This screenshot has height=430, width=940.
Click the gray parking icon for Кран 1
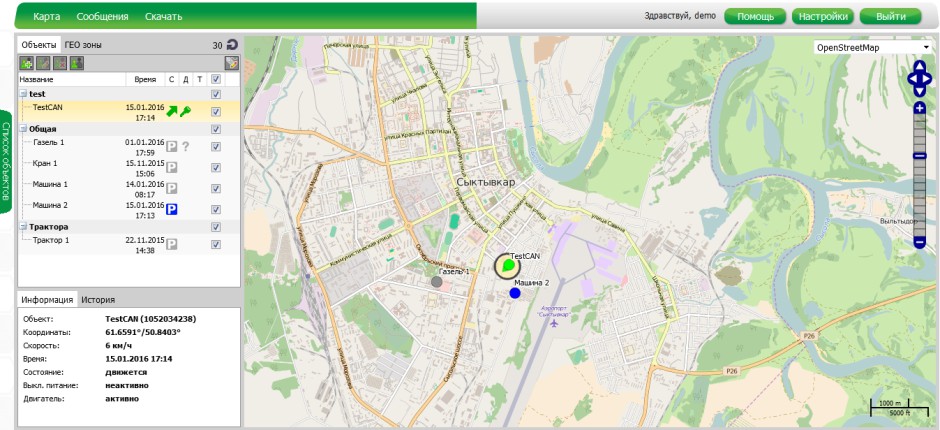click(171, 167)
